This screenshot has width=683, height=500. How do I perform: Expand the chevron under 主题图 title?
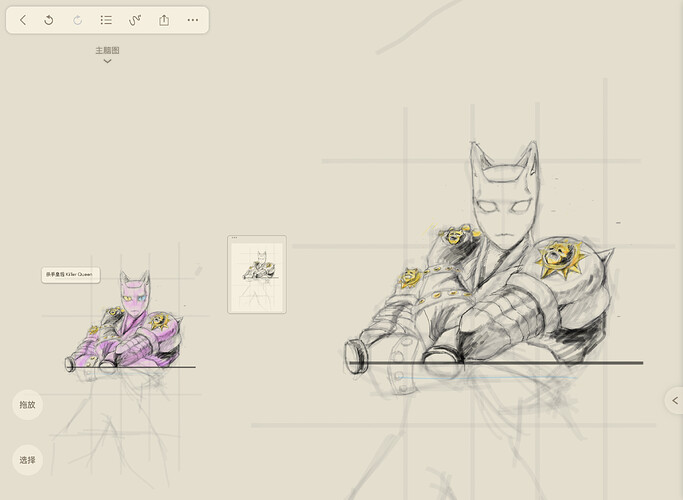click(x=107, y=61)
